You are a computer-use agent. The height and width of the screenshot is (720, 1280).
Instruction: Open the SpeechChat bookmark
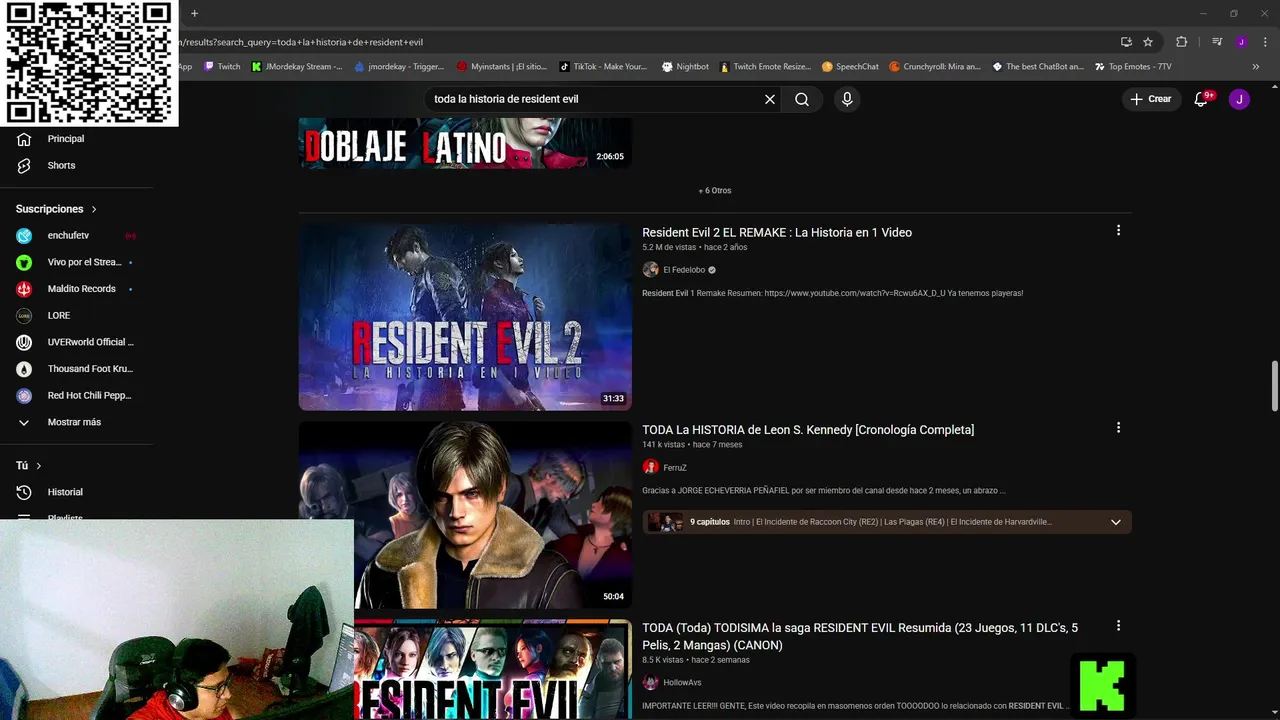[850, 67]
